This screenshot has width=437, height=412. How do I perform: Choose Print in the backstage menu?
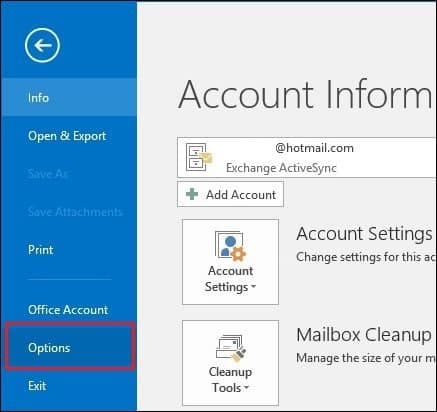68,250
